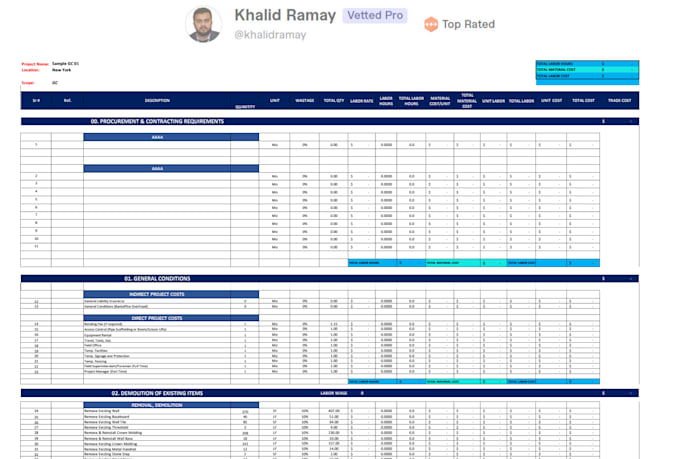Click the MATERIAL COST/UNIT column header

(x=440, y=101)
